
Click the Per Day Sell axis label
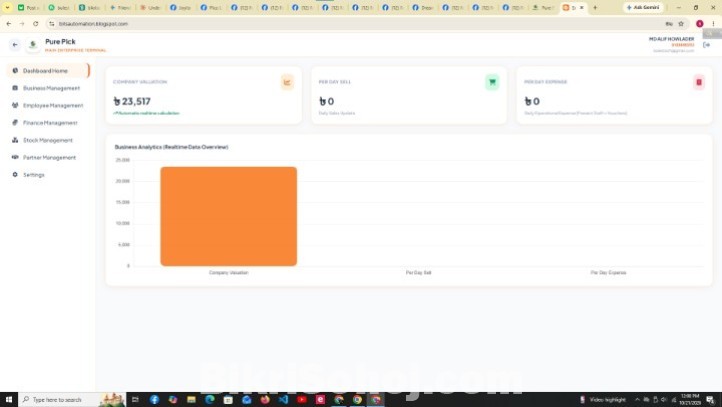(x=419, y=273)
